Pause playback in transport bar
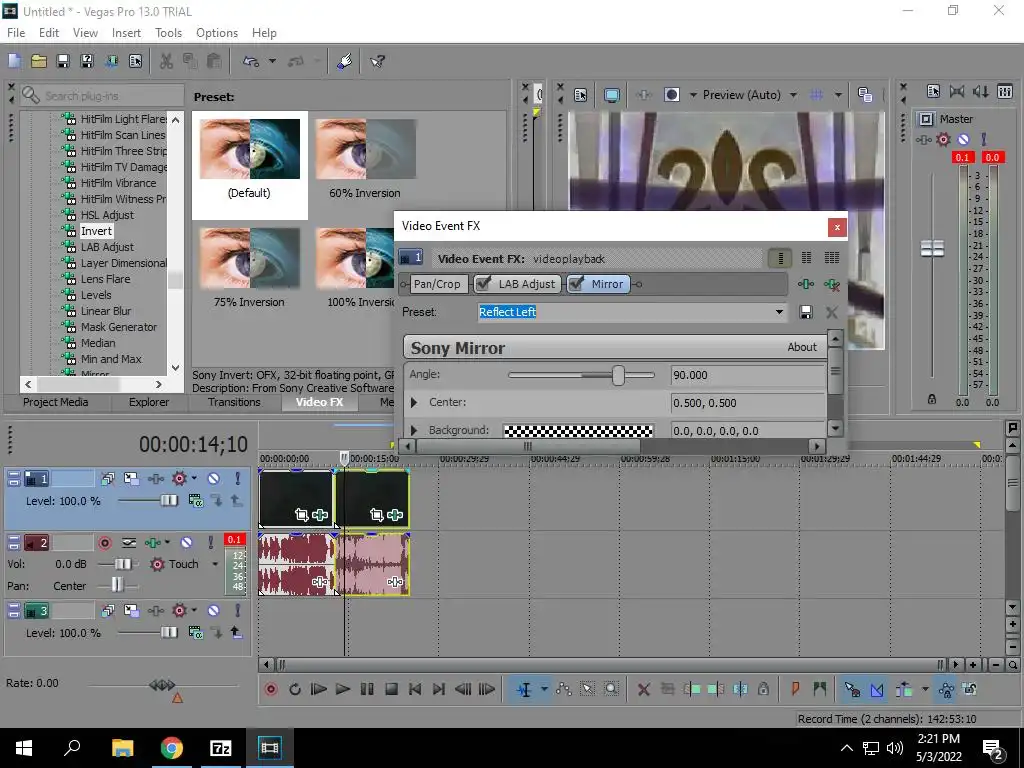Image resolution: width=1024 pixels, height=768 pixels. [367, 689]
